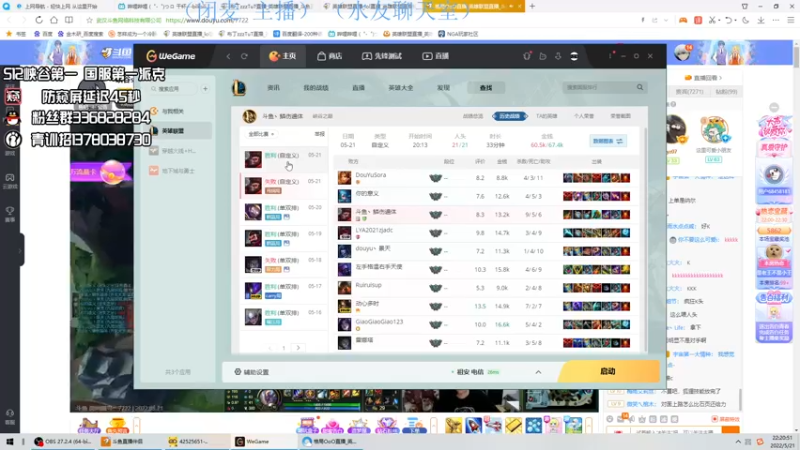
Task: Toggle the 数据图表 view switch button
Action: tap(608, 141)
